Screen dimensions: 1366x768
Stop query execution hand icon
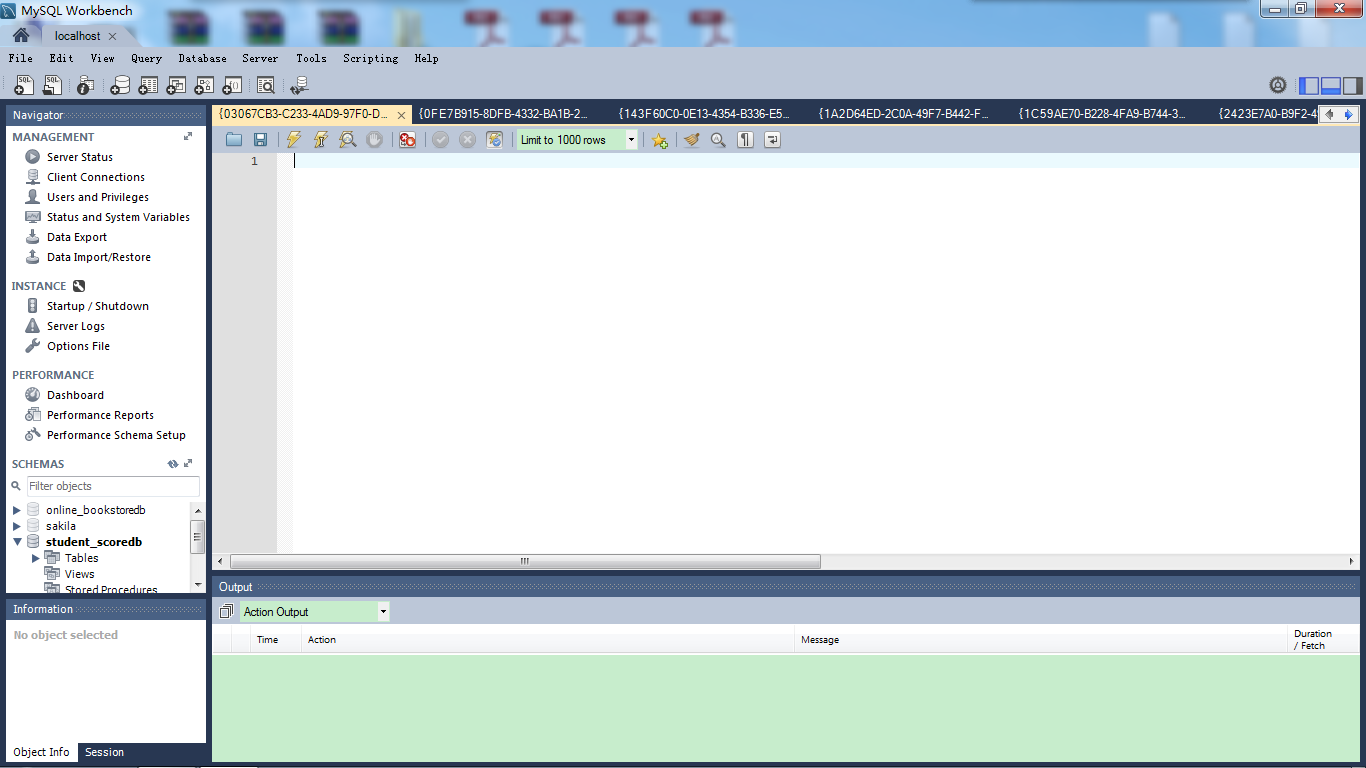coord(374,140)
